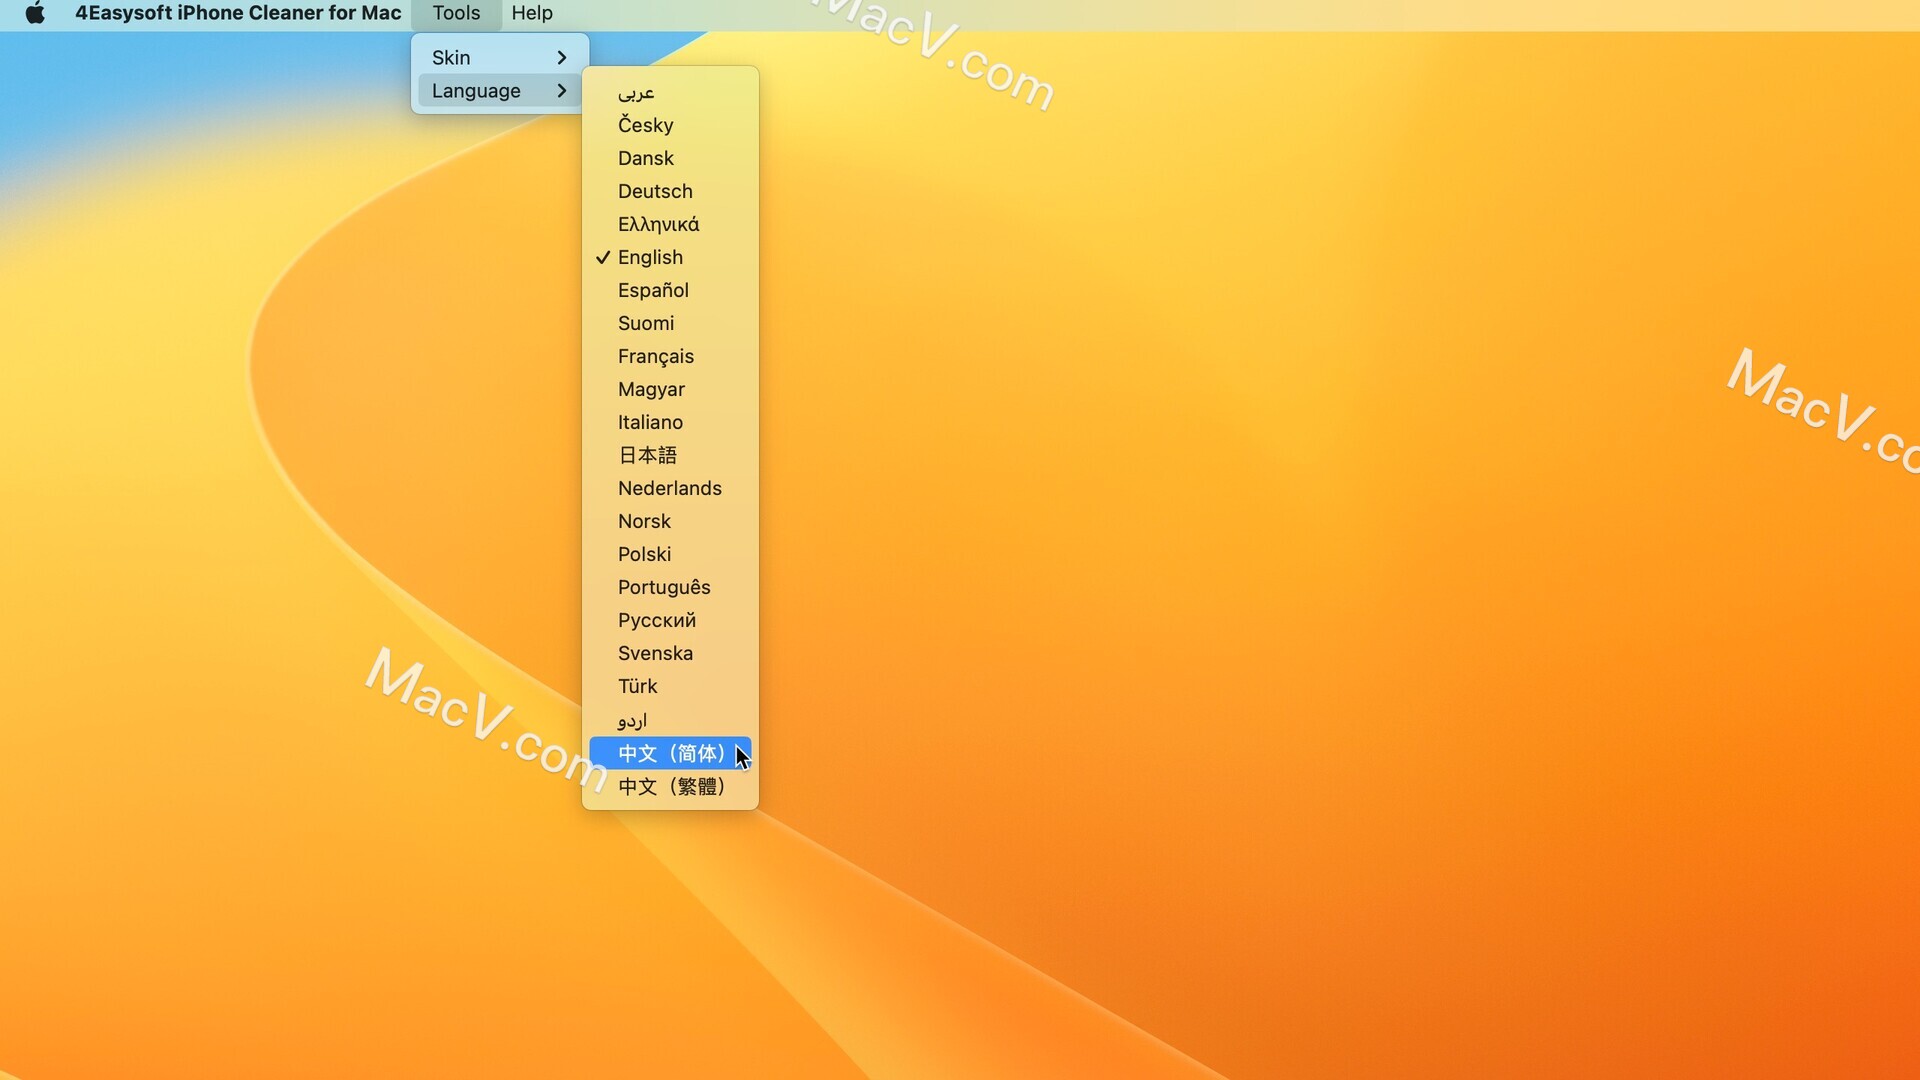This screenshot has height=1080, width=1920.
Task: Select Polski from language list
Action: click(645, 554)
